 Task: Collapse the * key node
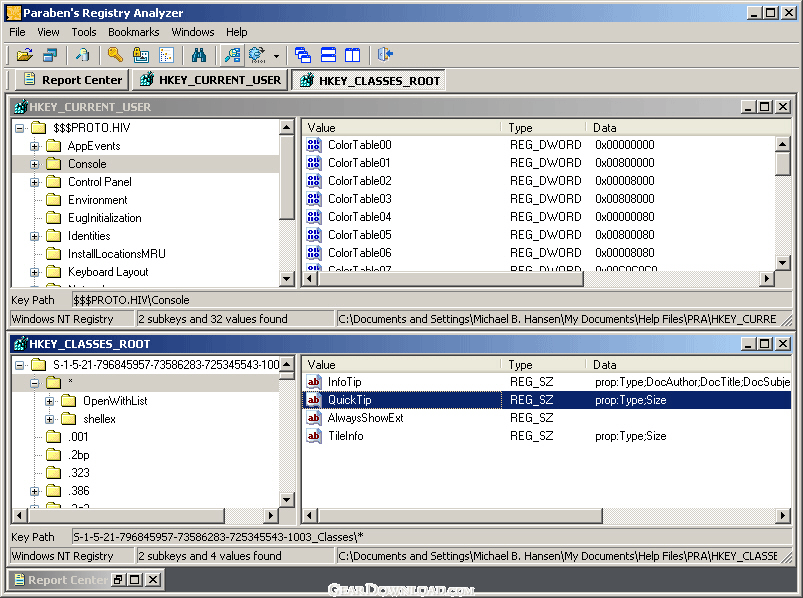click(34, 383)
